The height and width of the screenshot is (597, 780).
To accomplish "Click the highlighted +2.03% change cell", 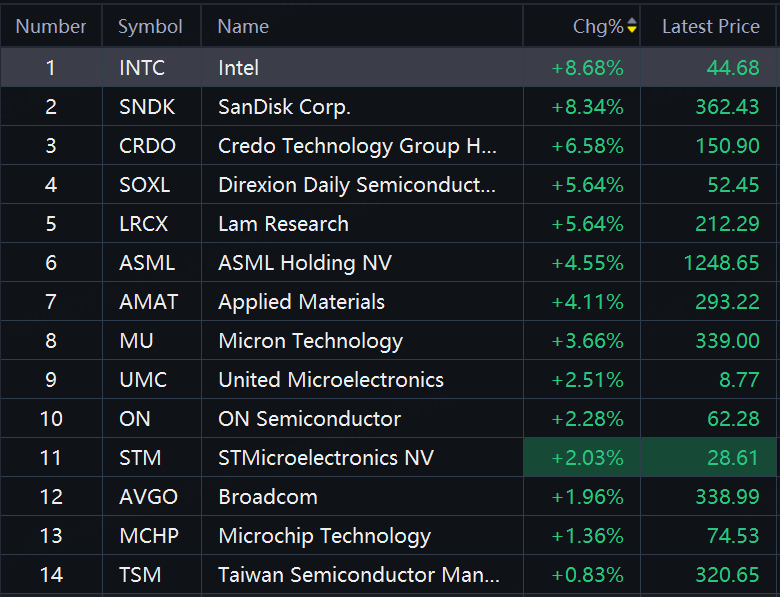I will (x=587, y=458).
